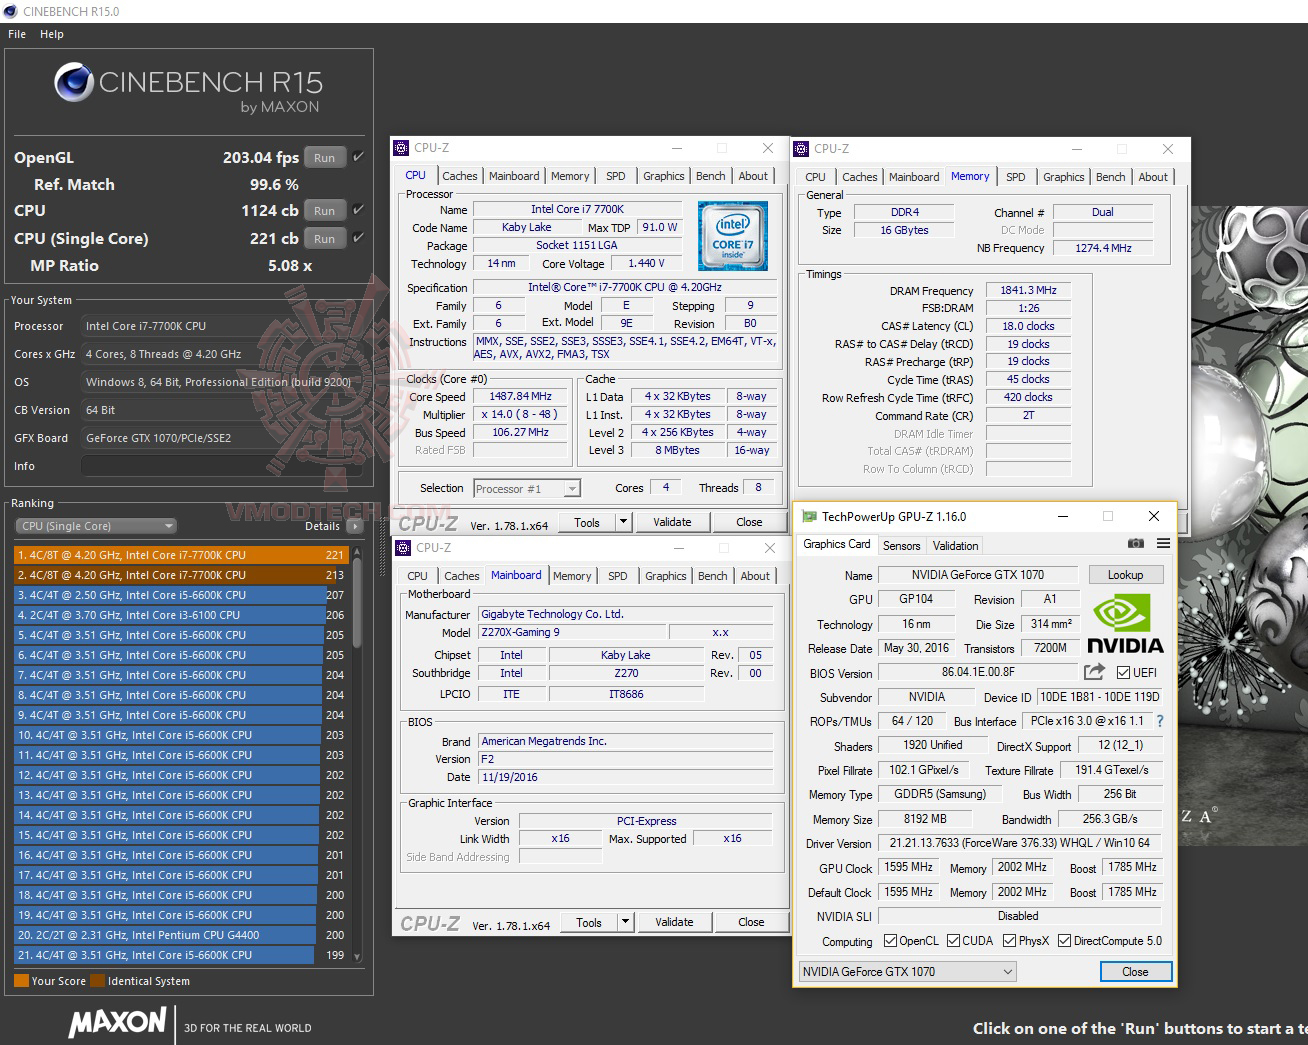Toggle the CPU (Single Core) test checkbox
This screenshot has width=1308, height=1045.
tap(358, 238)
